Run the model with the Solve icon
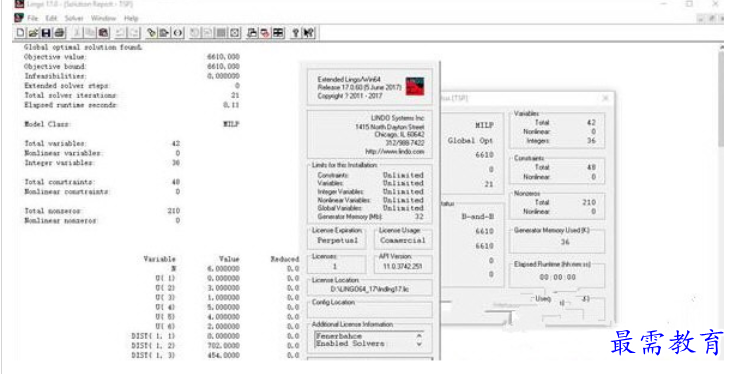Image resolution: width=732 pixels, height=374 pixels. [x=195, y=33]
